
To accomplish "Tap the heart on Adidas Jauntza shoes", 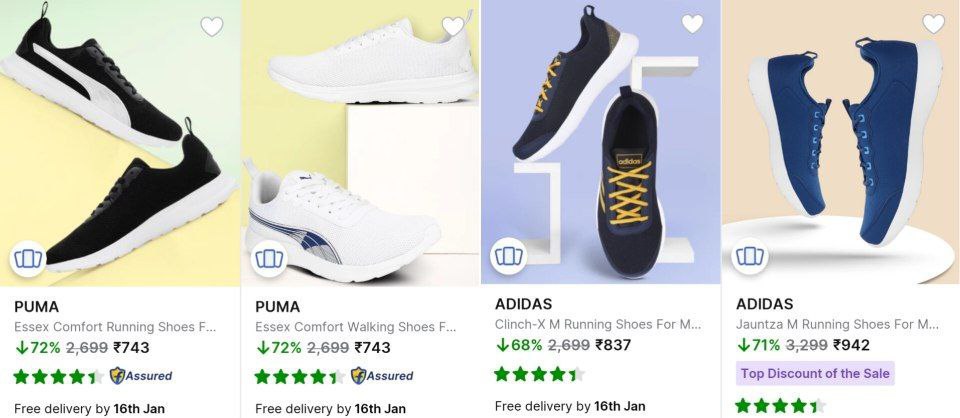I will click(933, 24).
